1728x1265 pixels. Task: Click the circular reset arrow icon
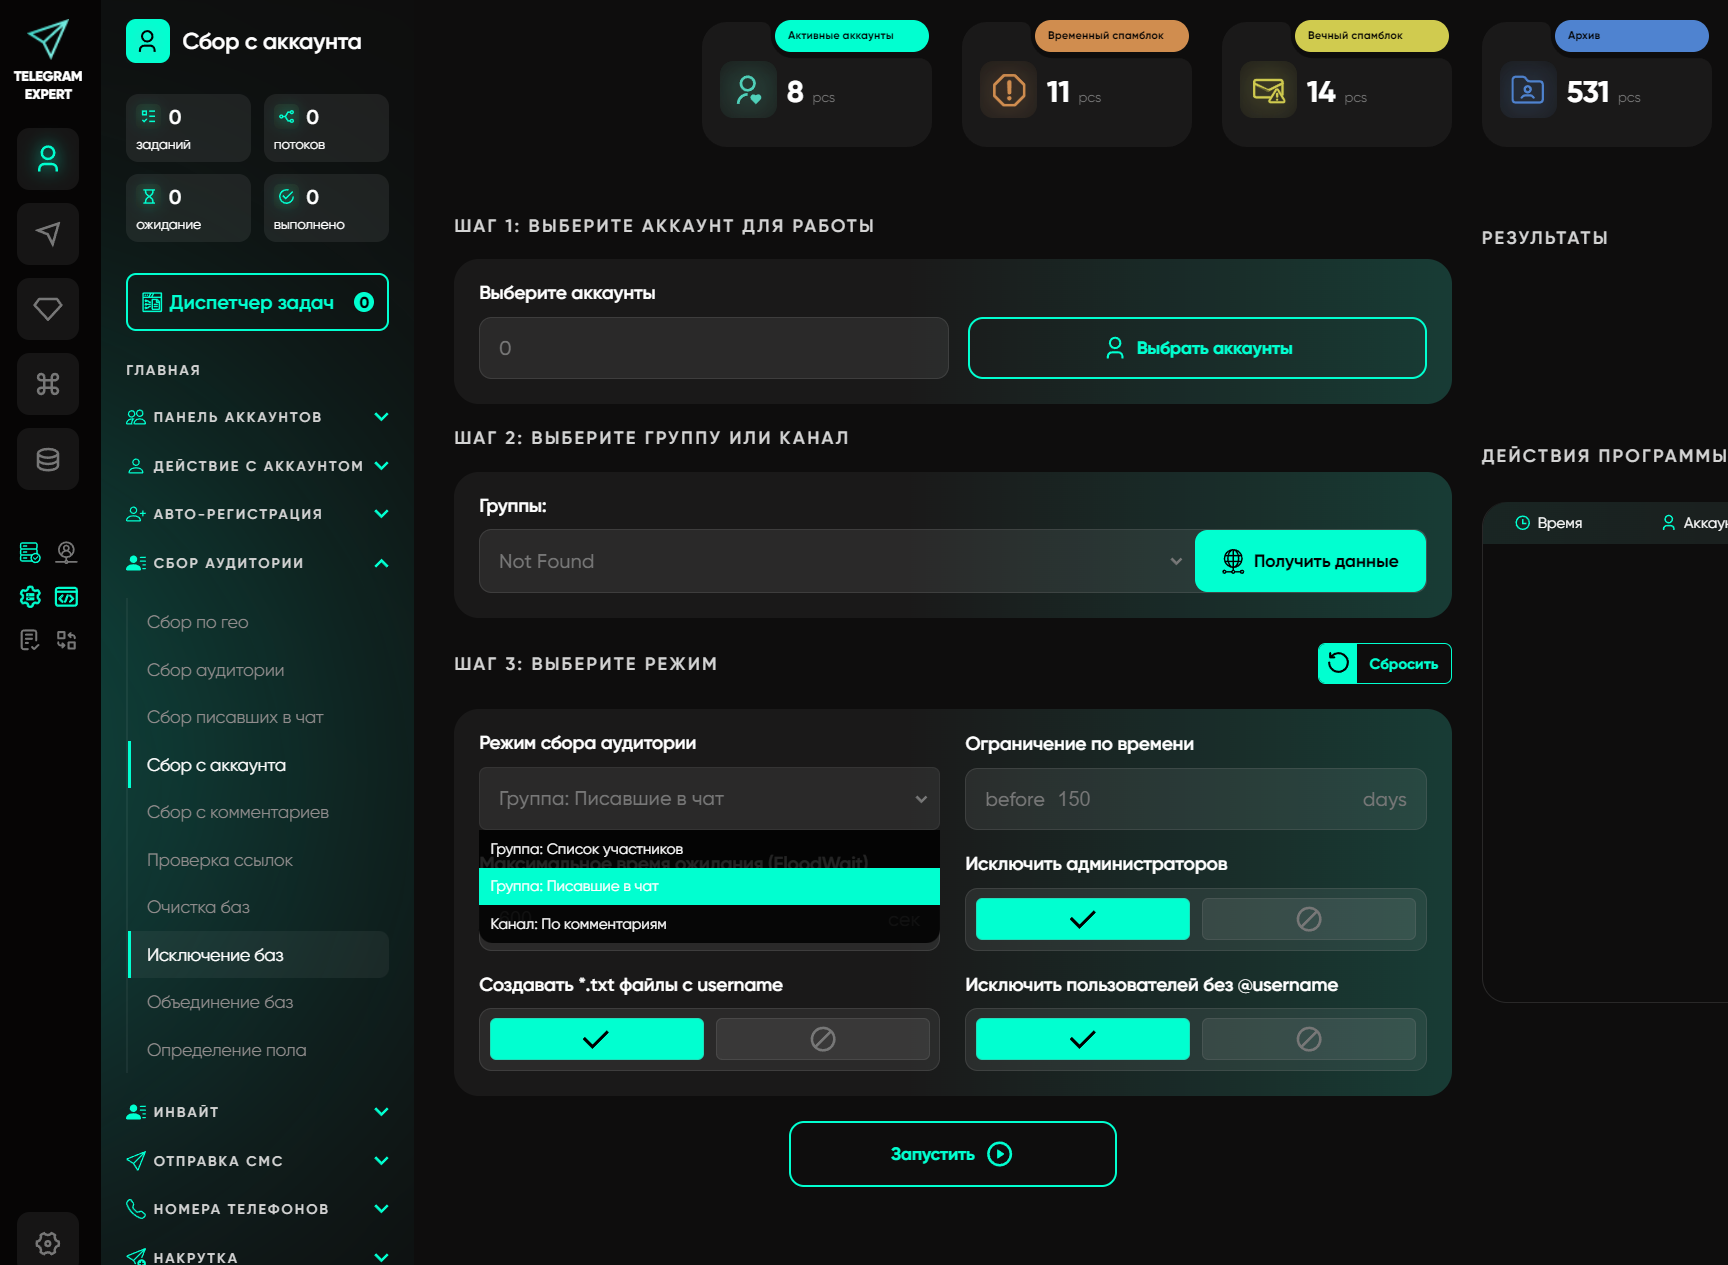click(x=1338, y=663)
